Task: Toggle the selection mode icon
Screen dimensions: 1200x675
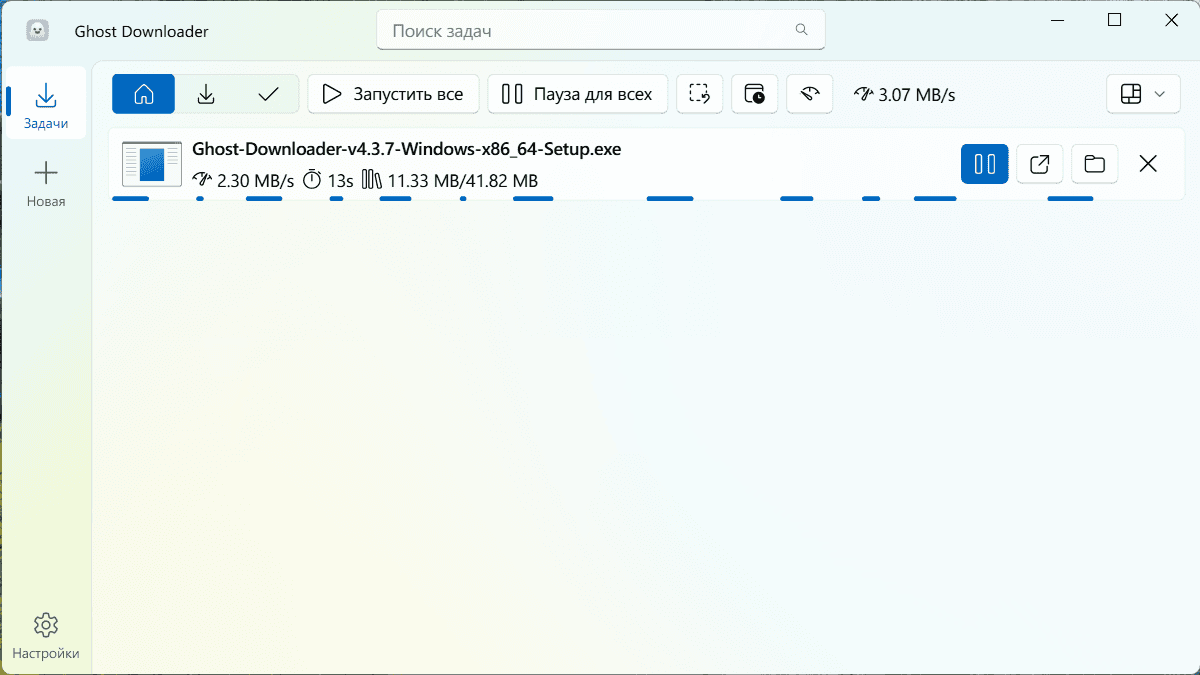Action: click(700, 94)
